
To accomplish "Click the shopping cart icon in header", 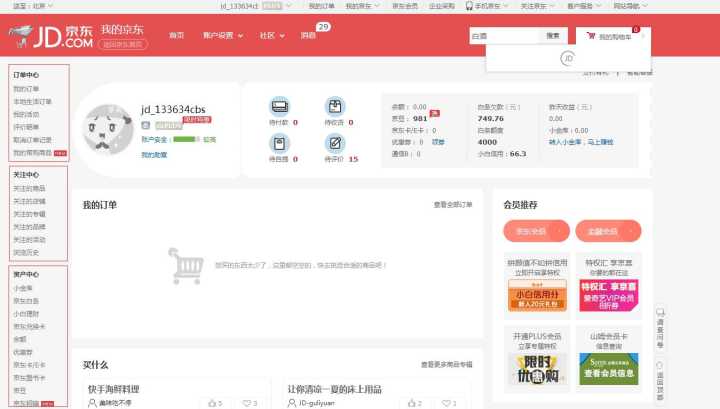I will click(x=591, y=36).
